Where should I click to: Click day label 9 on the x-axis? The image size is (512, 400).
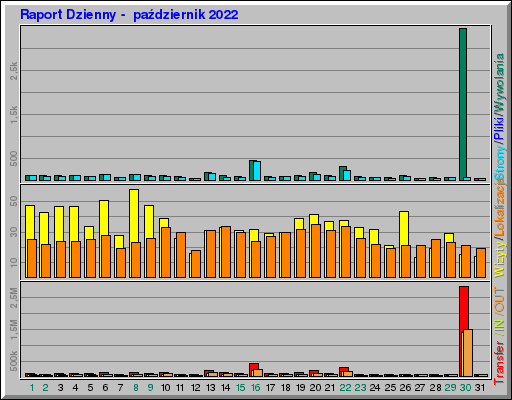click(151, 388)
